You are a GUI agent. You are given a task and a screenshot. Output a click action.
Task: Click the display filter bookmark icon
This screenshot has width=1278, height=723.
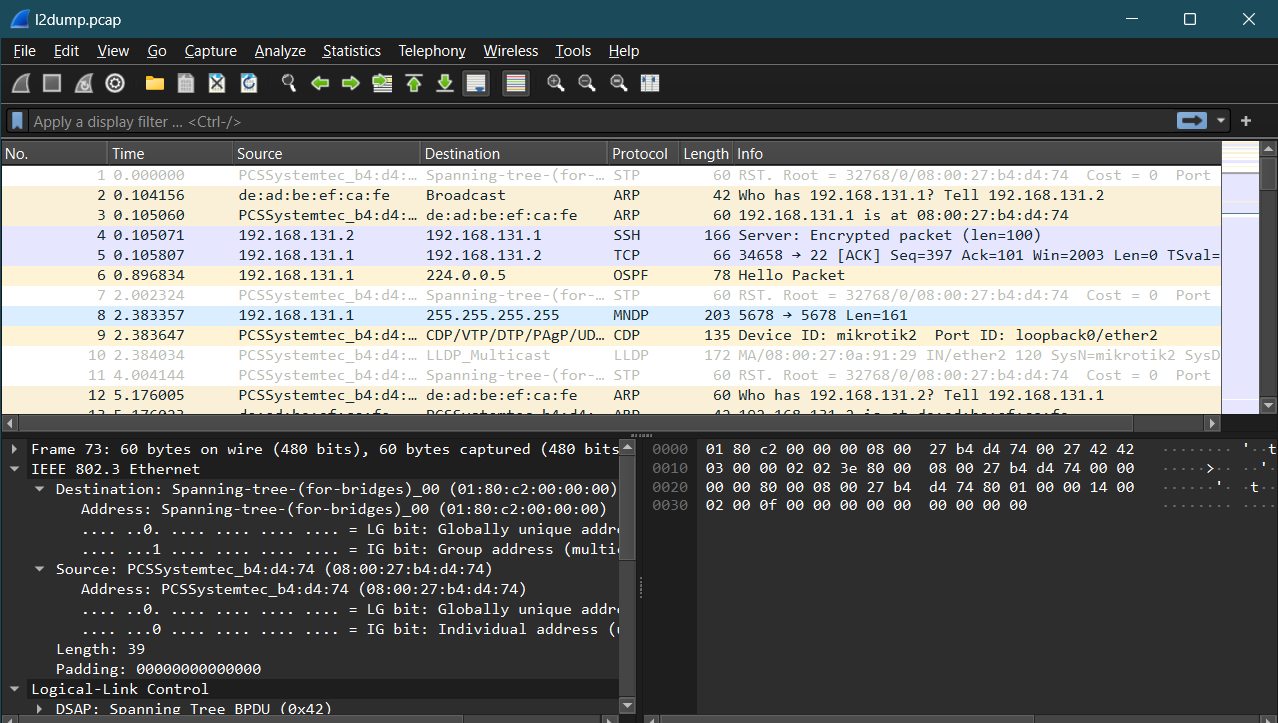(x=18, y=121)
